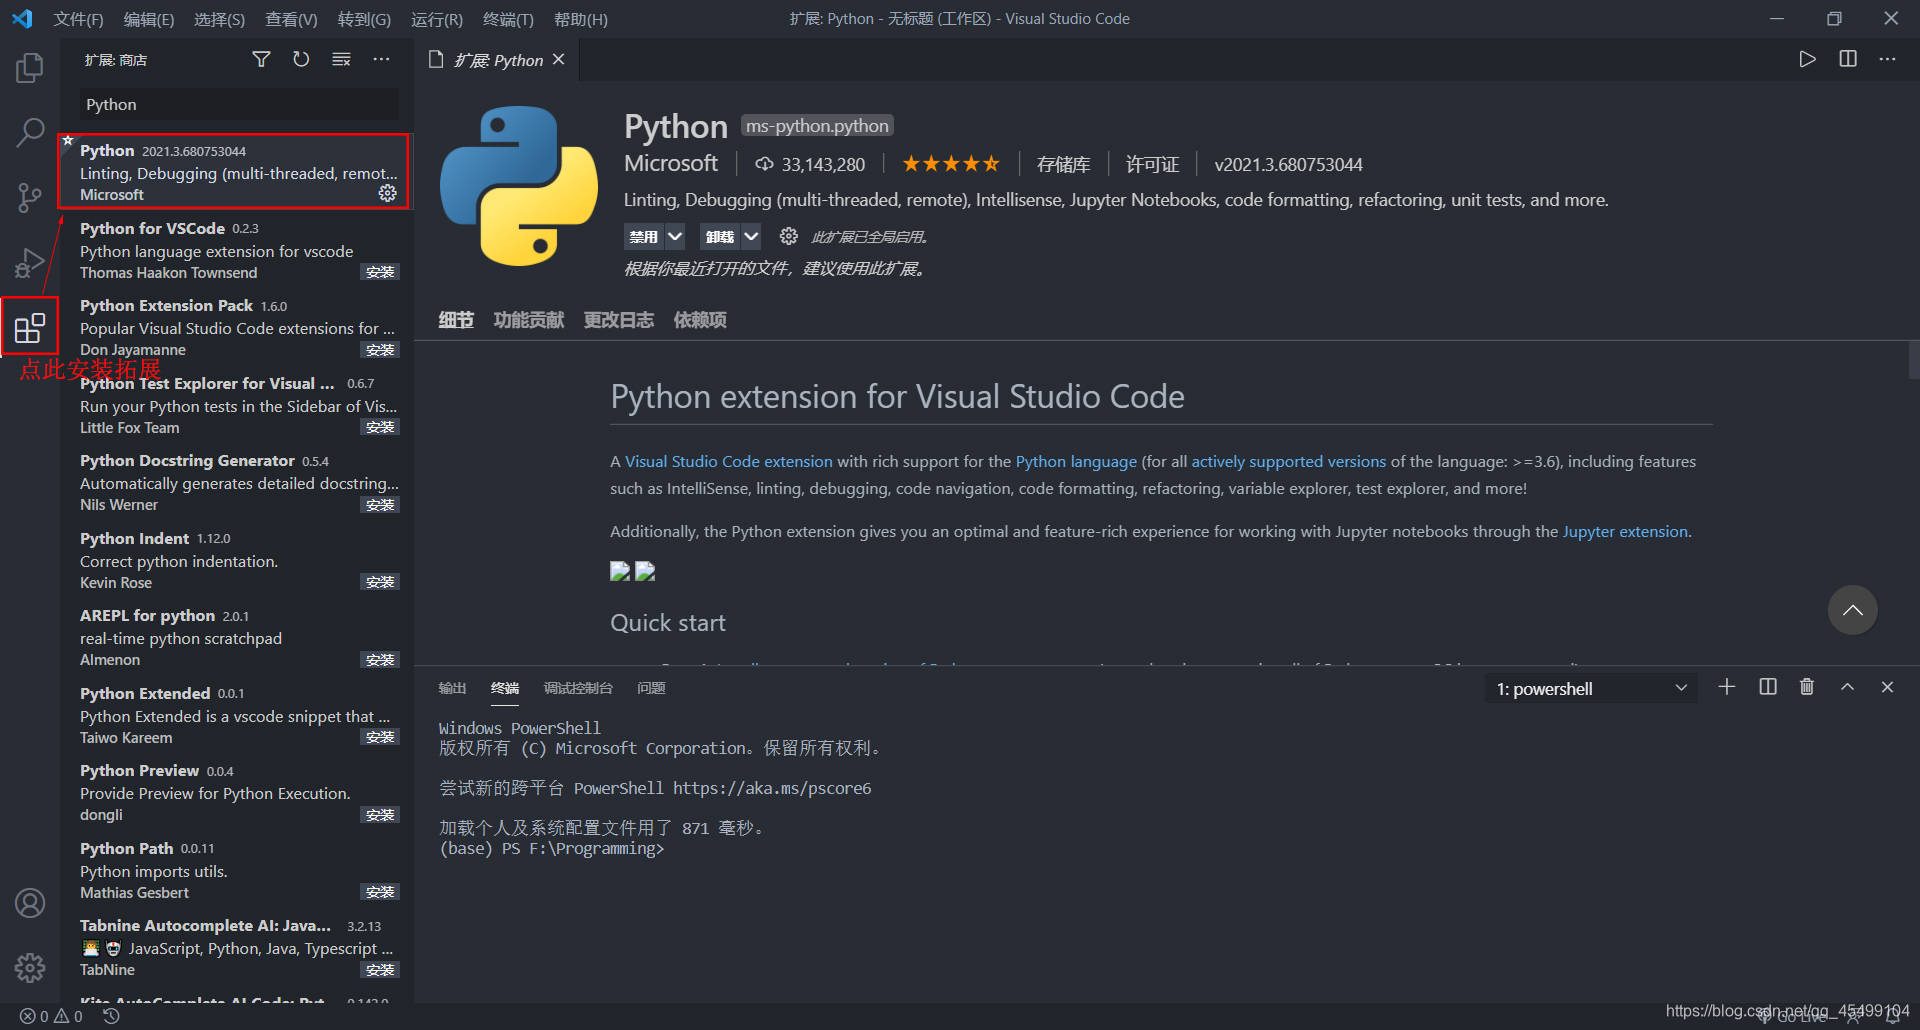Click the VS Code logo icon
The image size is (1920, 1030).
[22, 19]
